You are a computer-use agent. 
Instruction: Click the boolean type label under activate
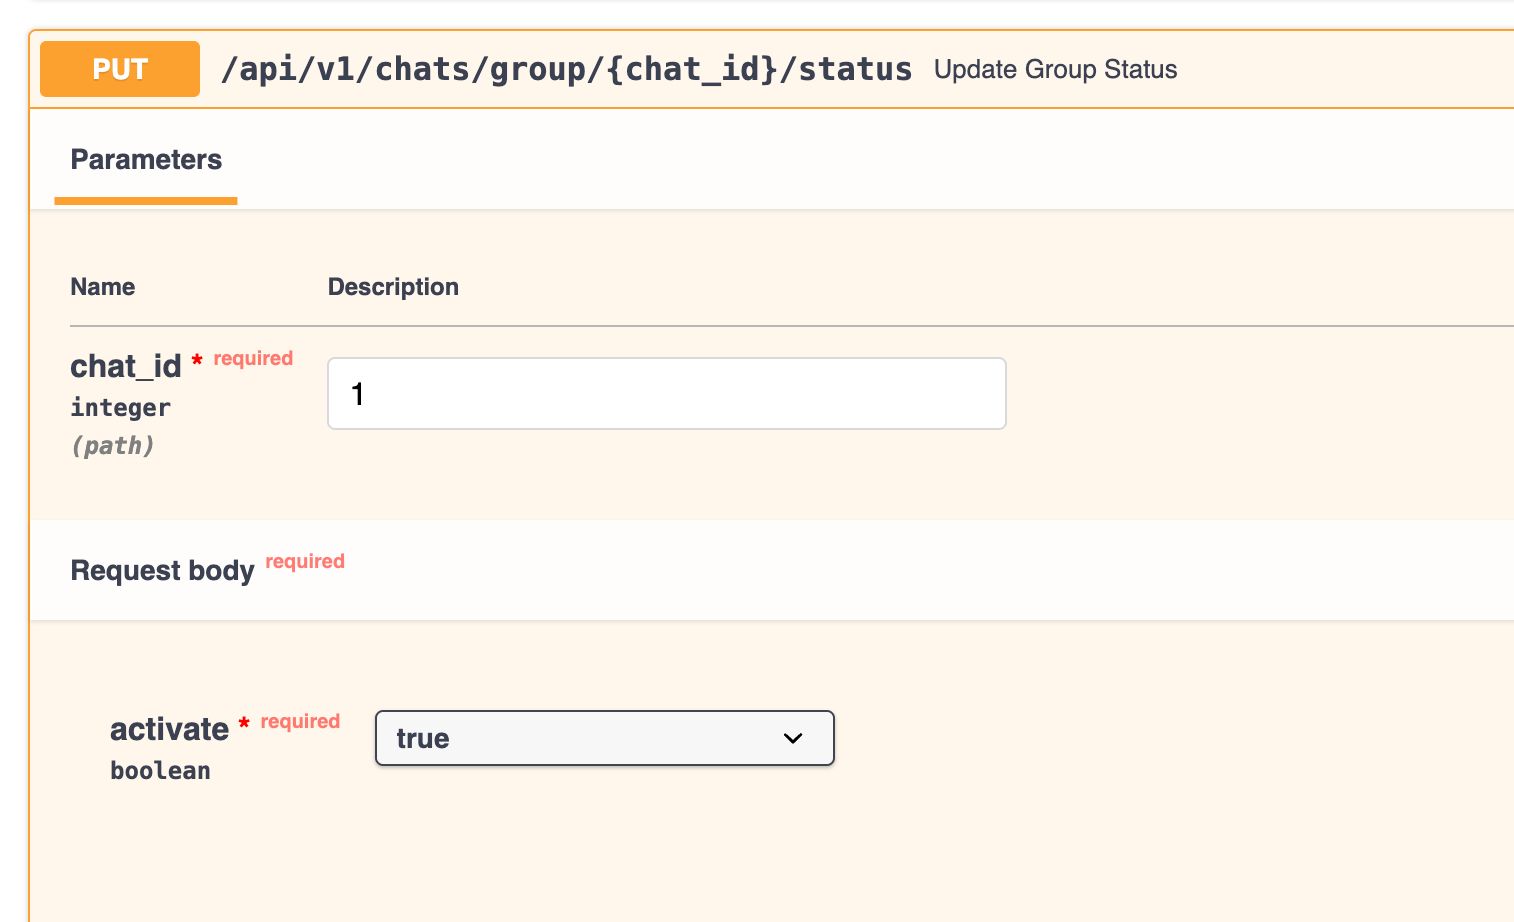(160, 771)
